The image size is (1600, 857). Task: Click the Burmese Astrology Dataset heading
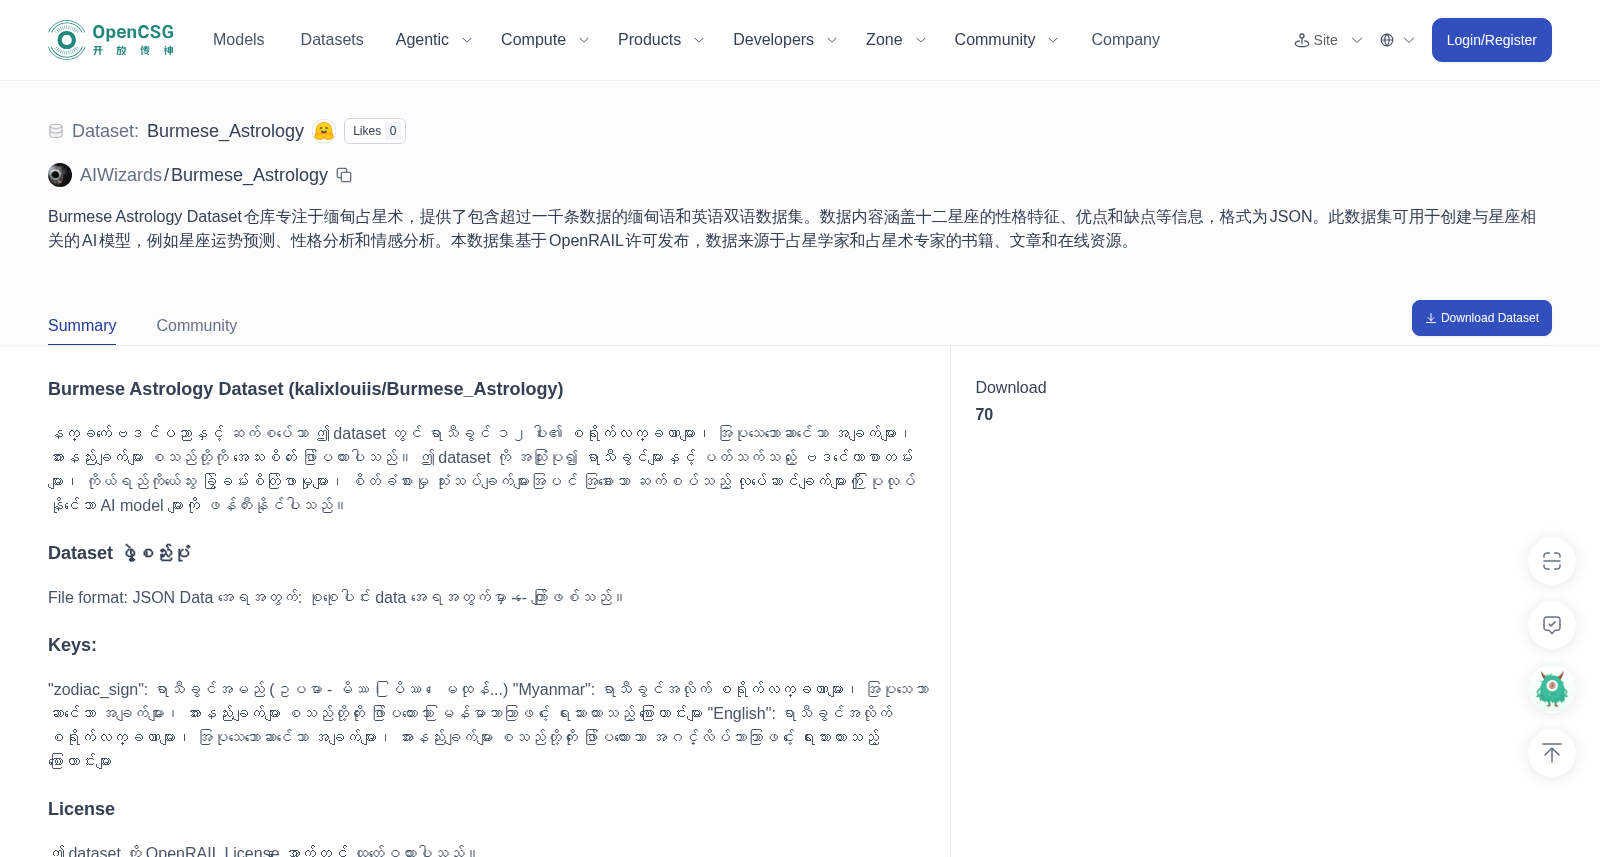coord(306,389)
